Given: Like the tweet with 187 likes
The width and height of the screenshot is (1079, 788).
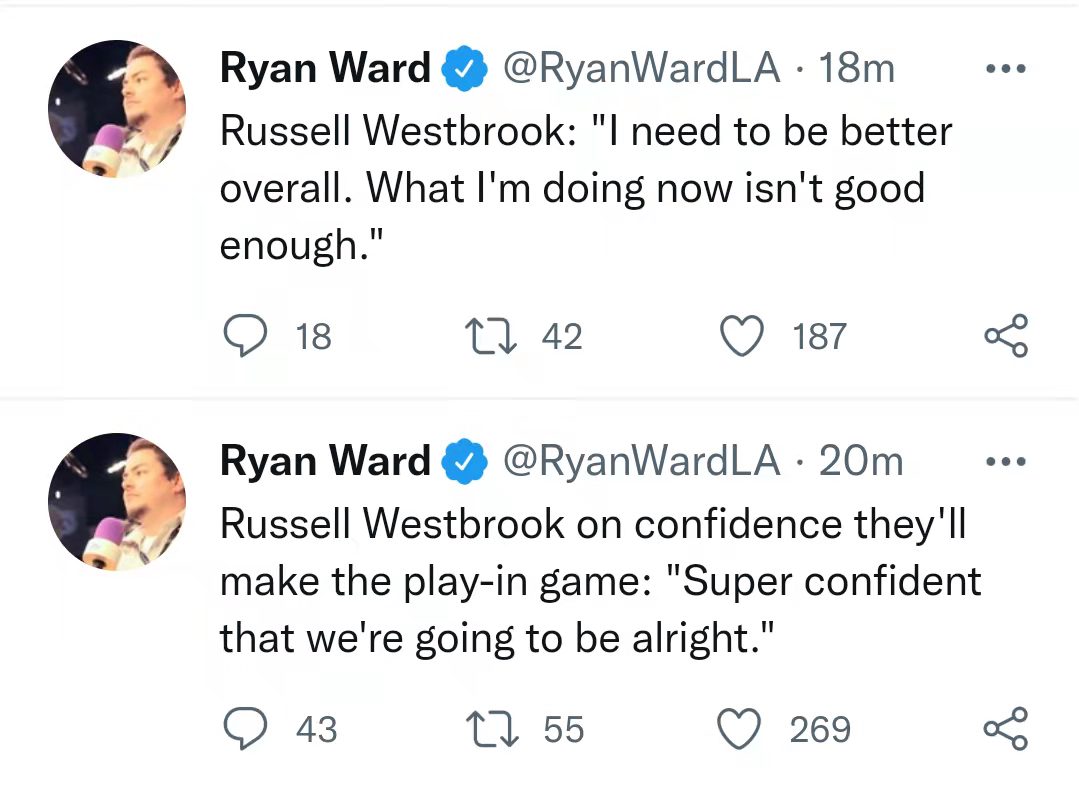Looking at the screenshot, I should click(x=742, y=336).
